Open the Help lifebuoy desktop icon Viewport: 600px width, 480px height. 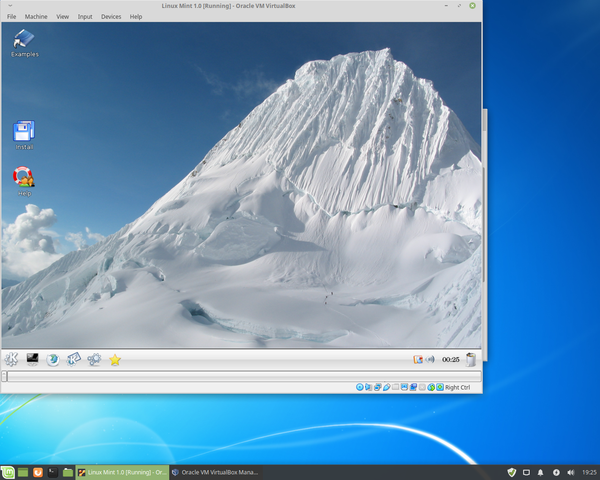click(24, 181)
